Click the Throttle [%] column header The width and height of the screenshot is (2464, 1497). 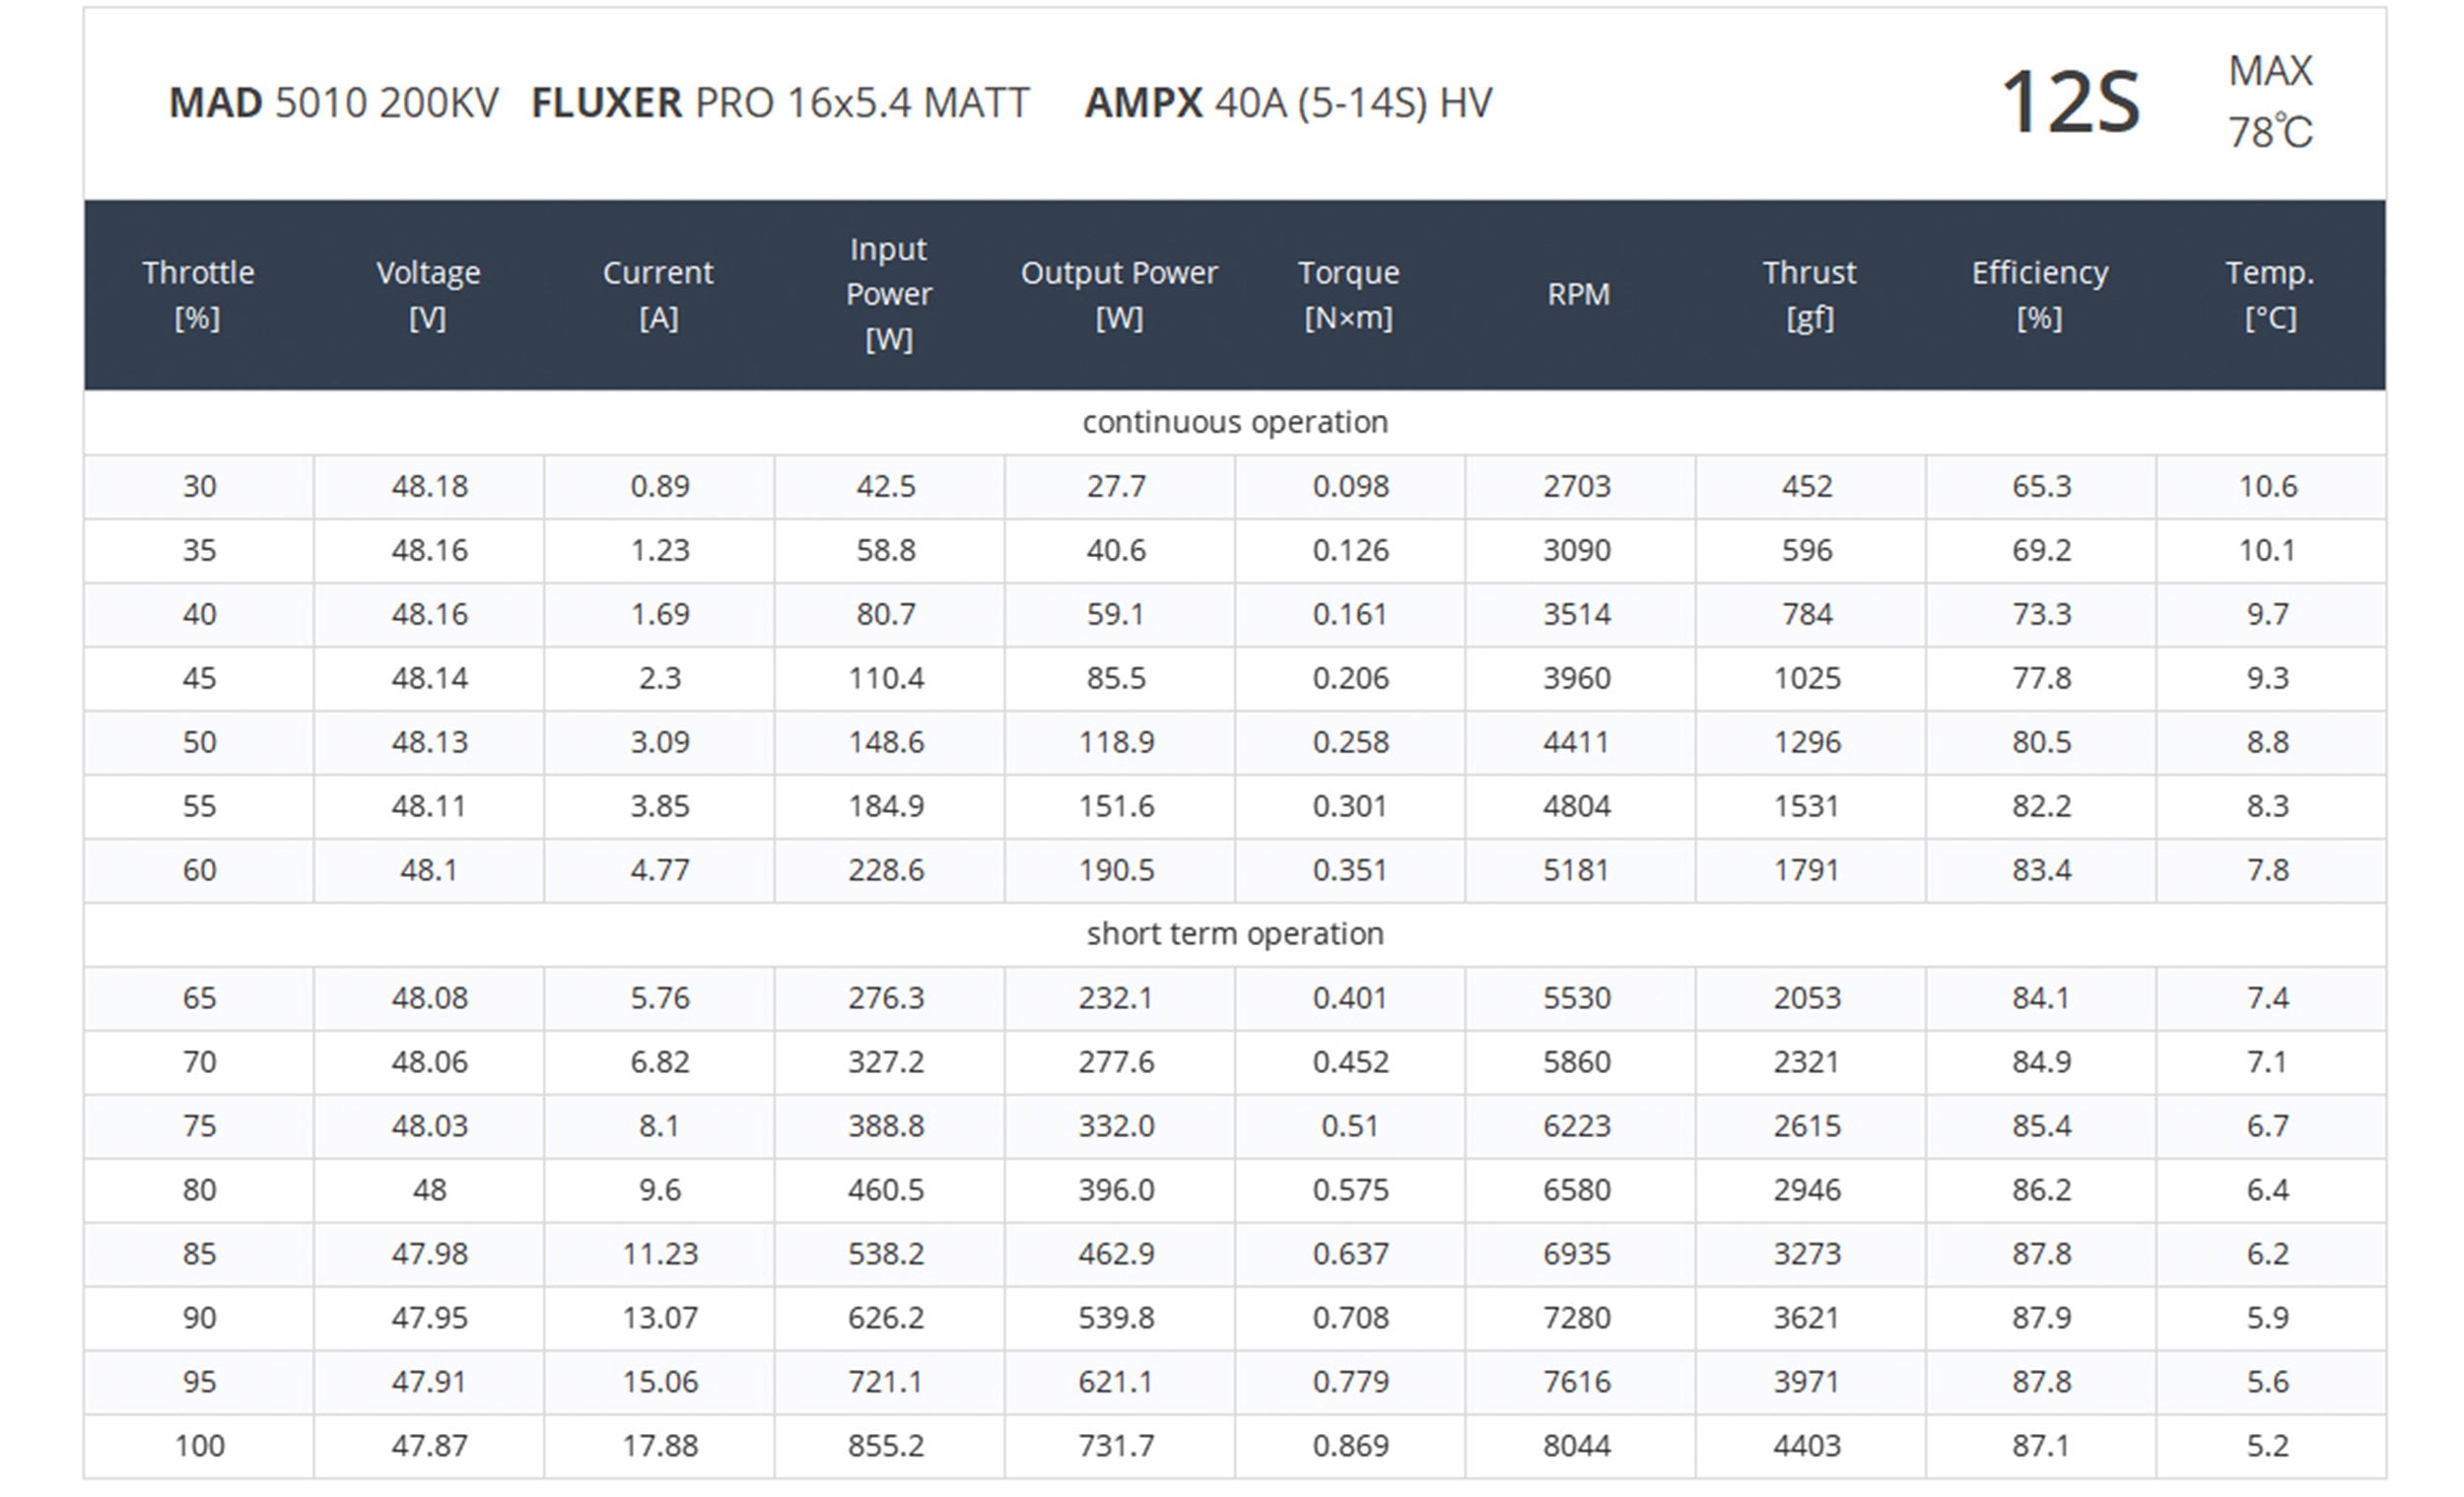[198, 295]
